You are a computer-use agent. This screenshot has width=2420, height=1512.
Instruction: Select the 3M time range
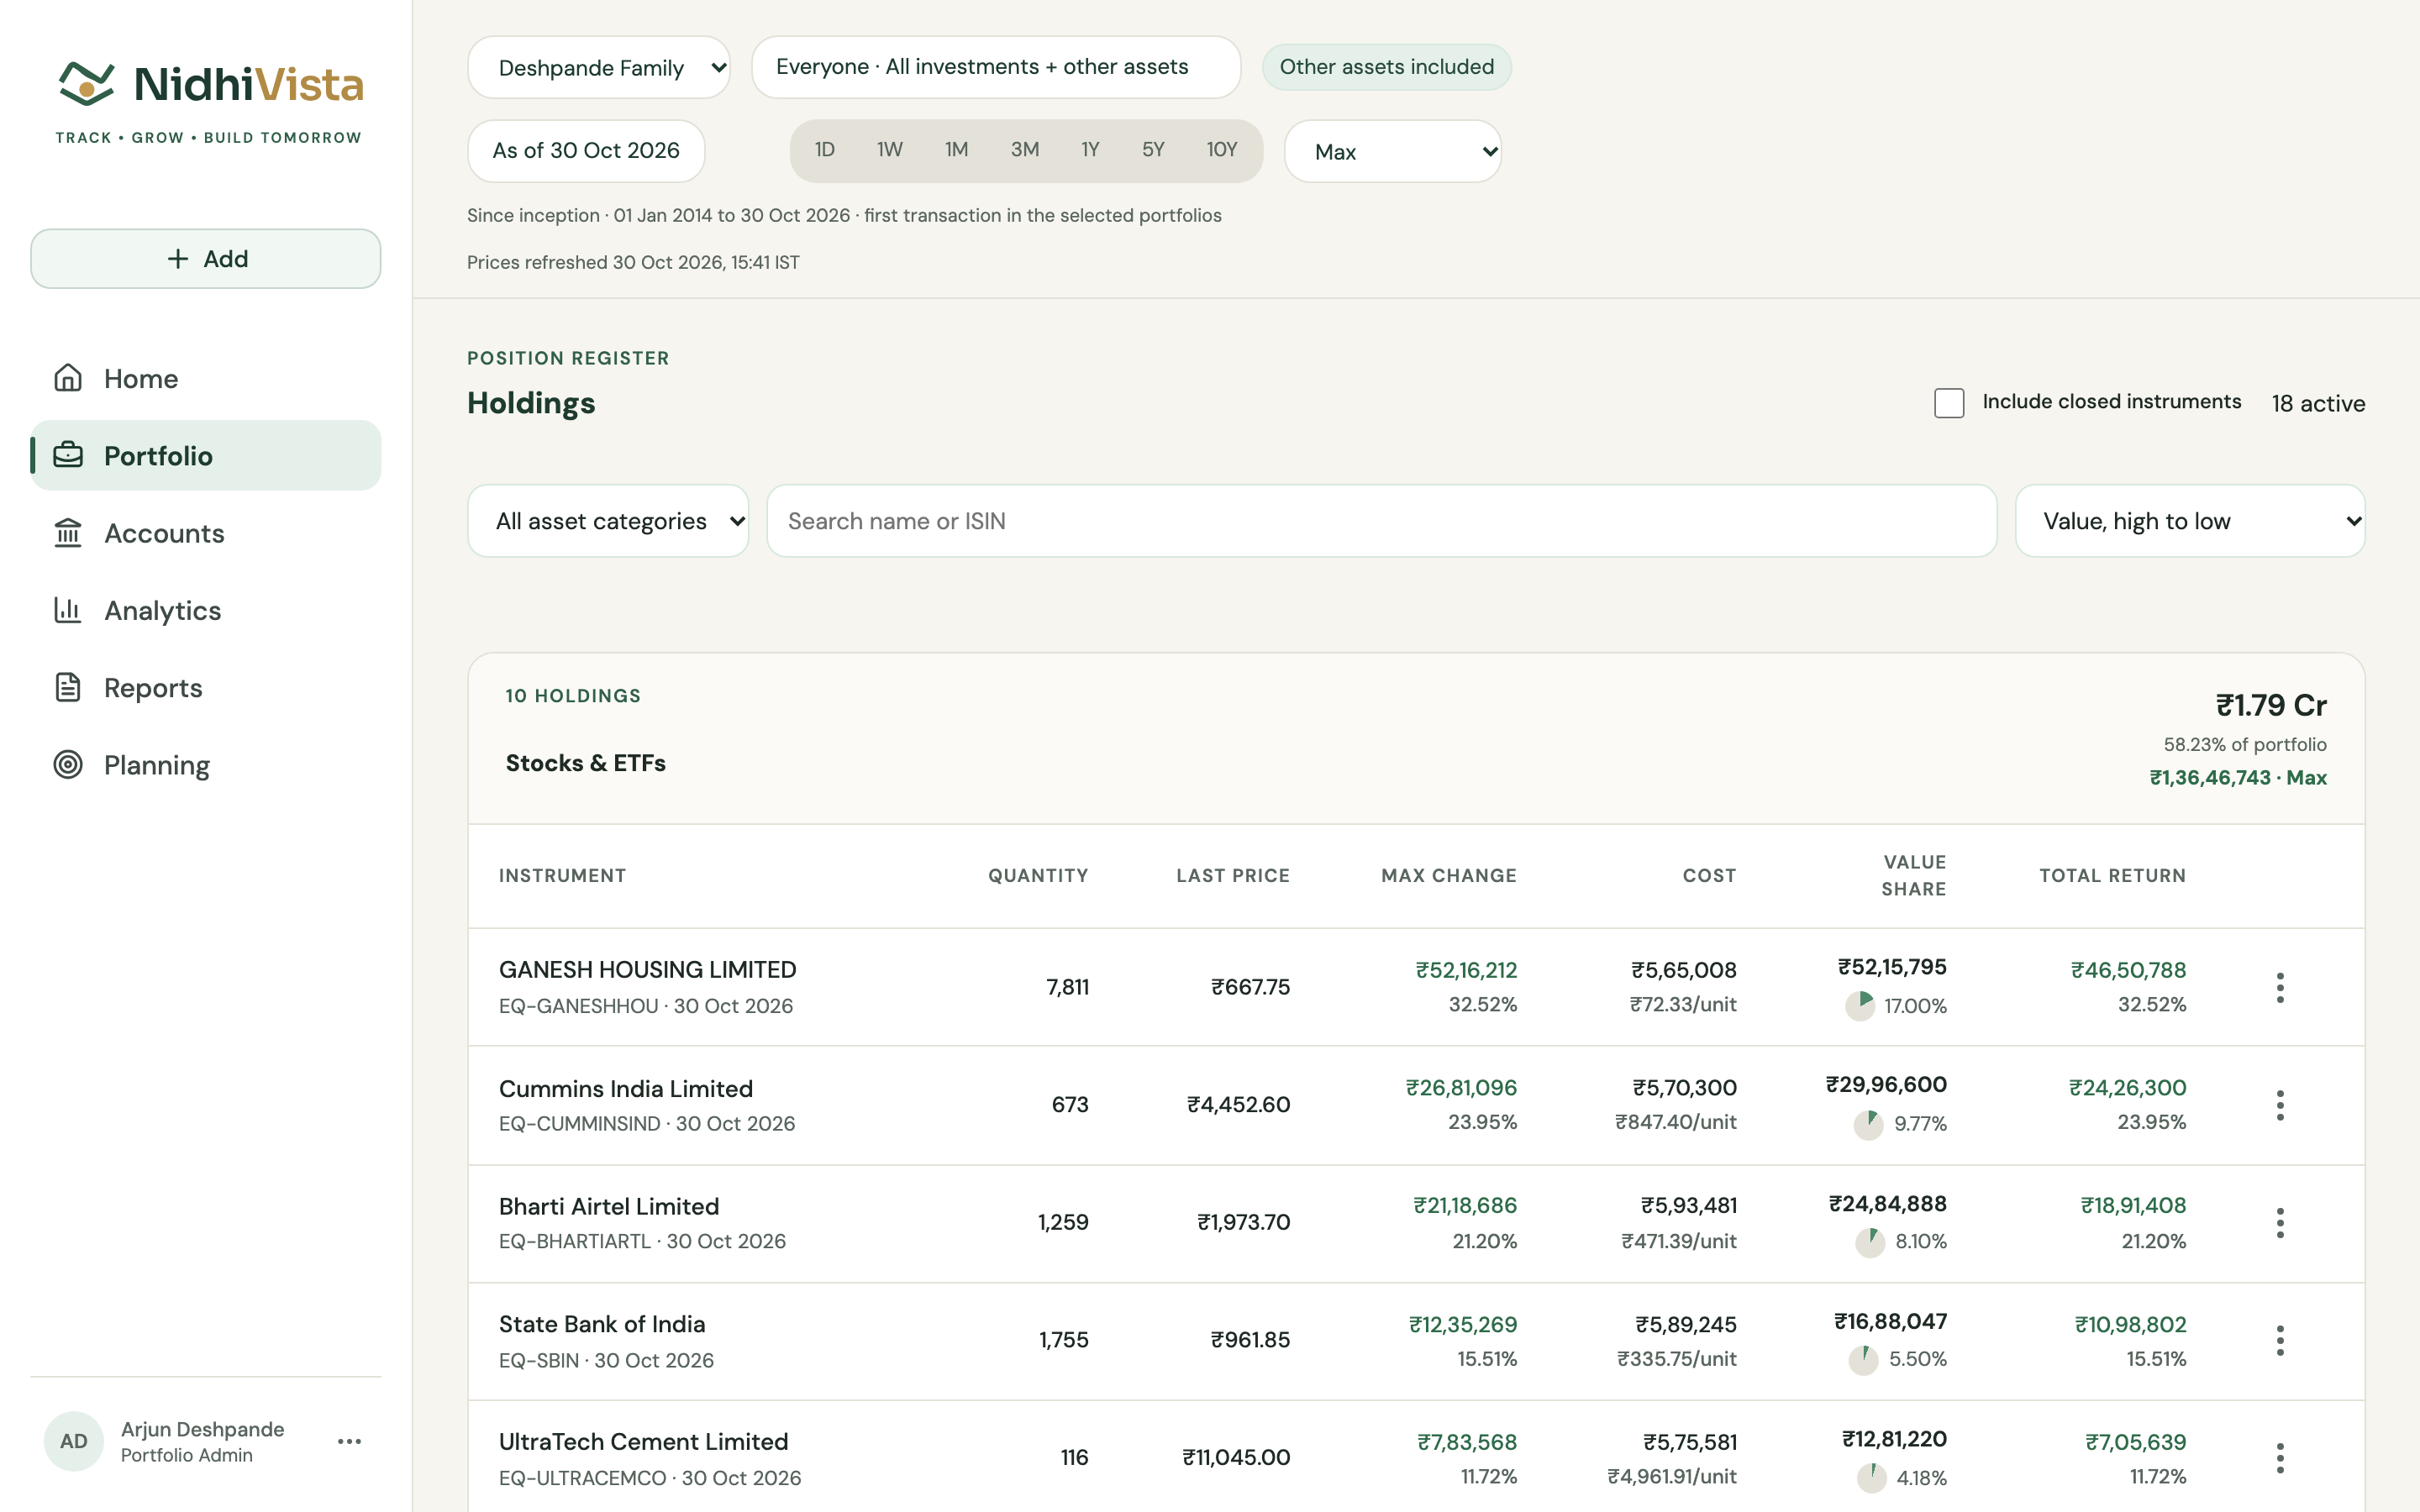(x=1025, y=150)
